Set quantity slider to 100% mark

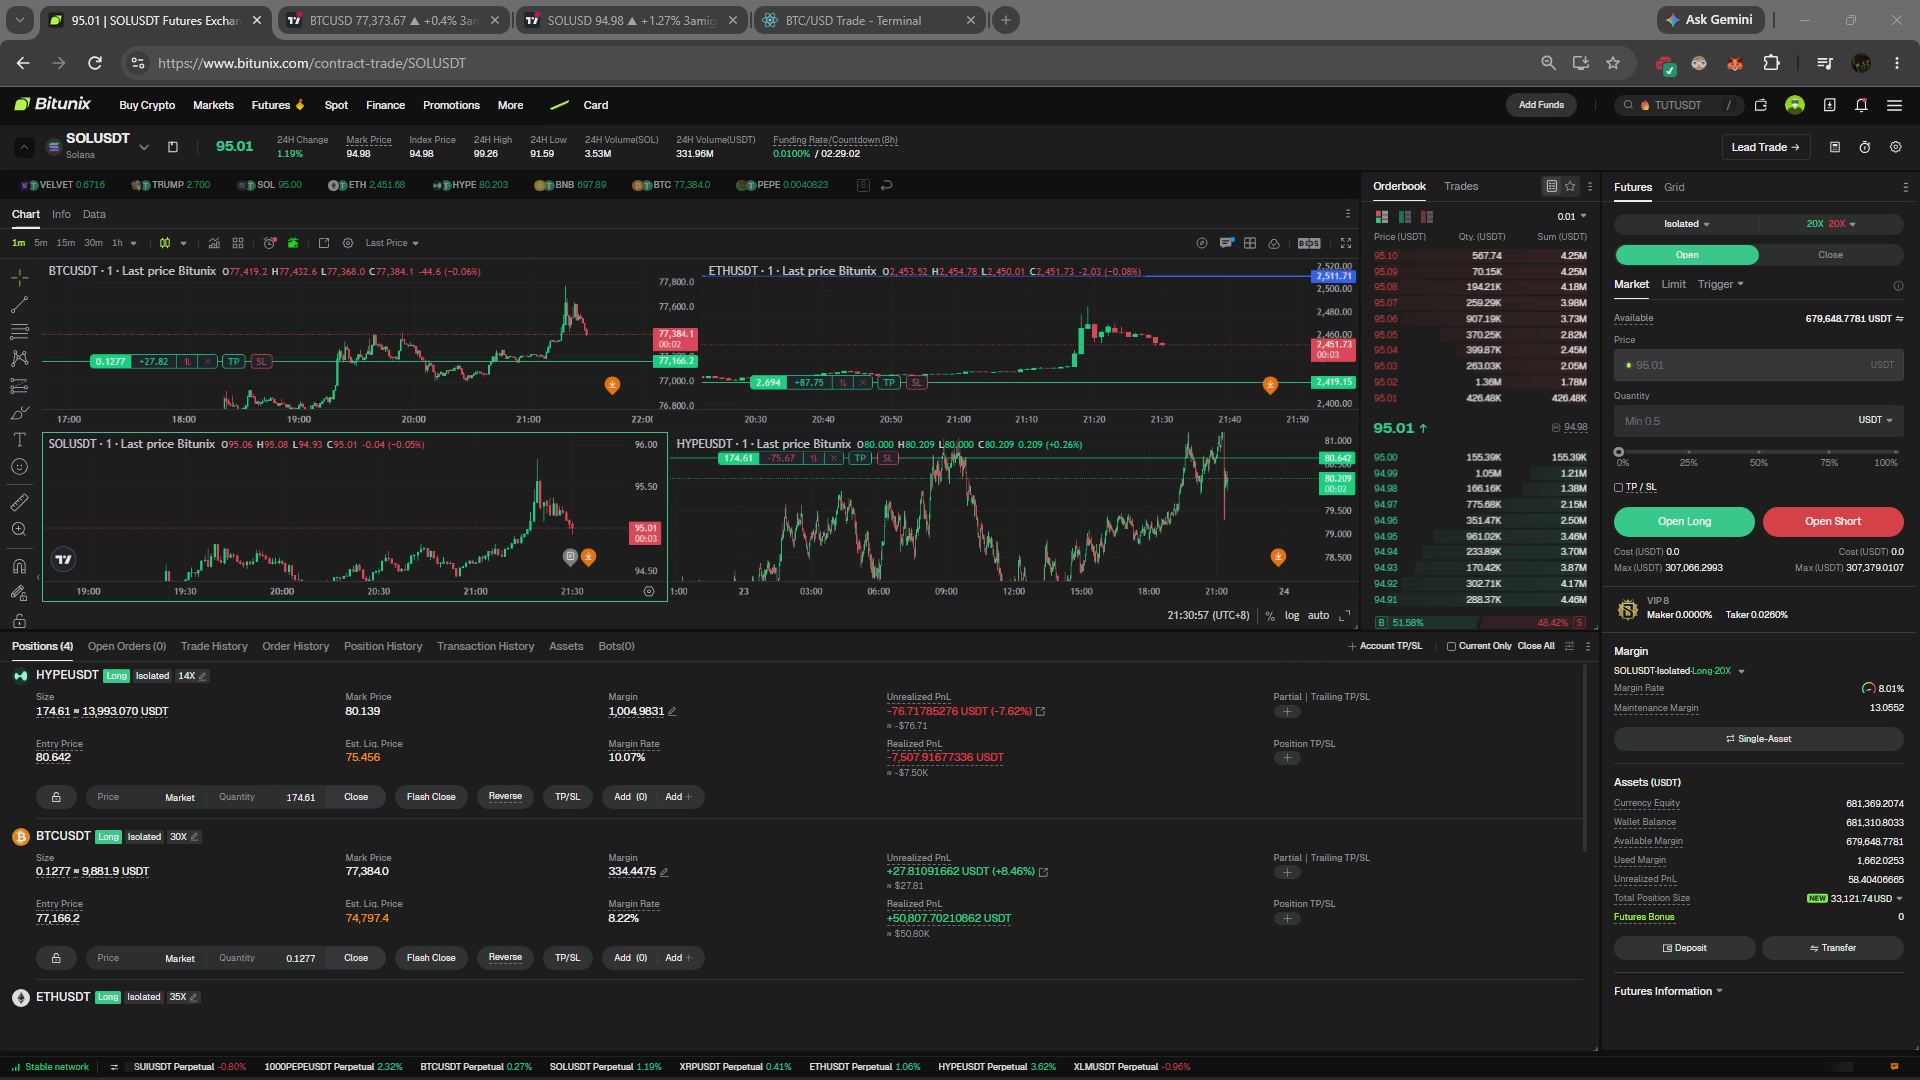click(1897, 453)
